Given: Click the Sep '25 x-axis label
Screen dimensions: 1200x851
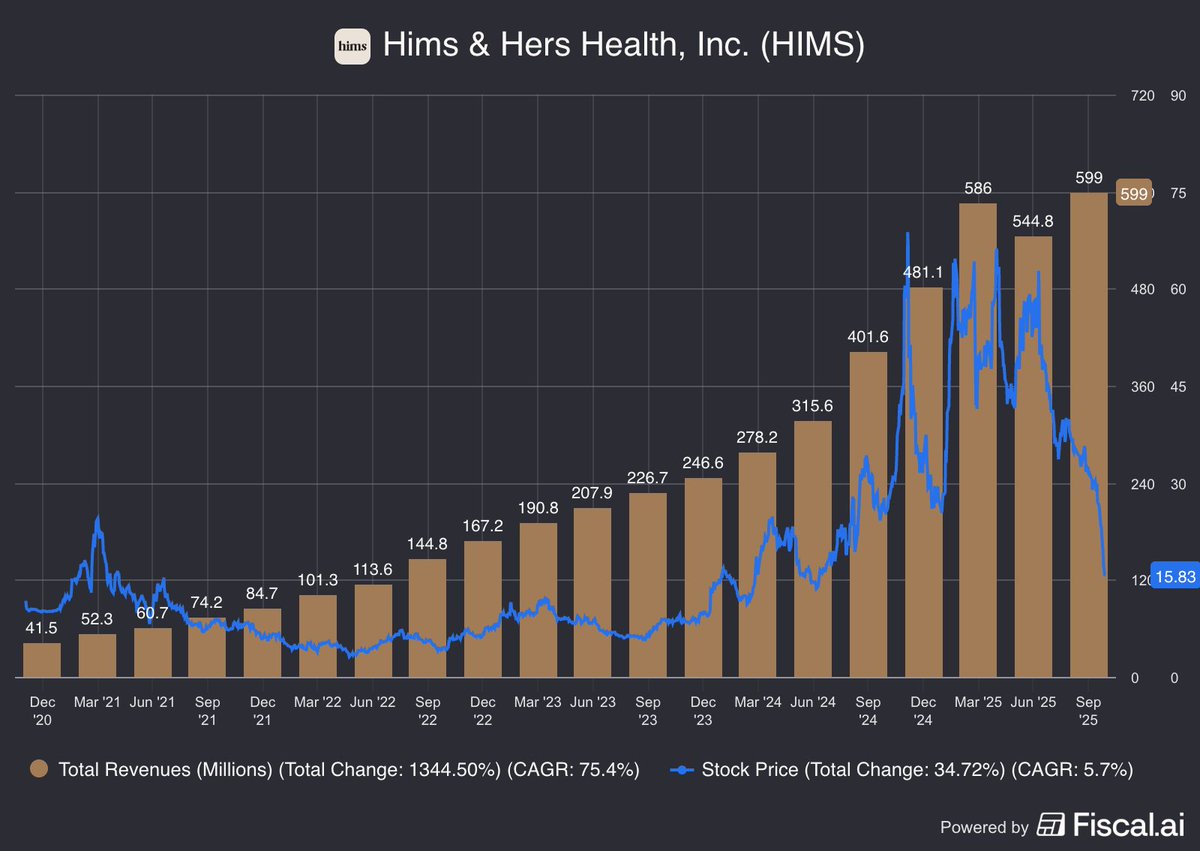Looking at the screenshot, I should [x=1089, y=710].
